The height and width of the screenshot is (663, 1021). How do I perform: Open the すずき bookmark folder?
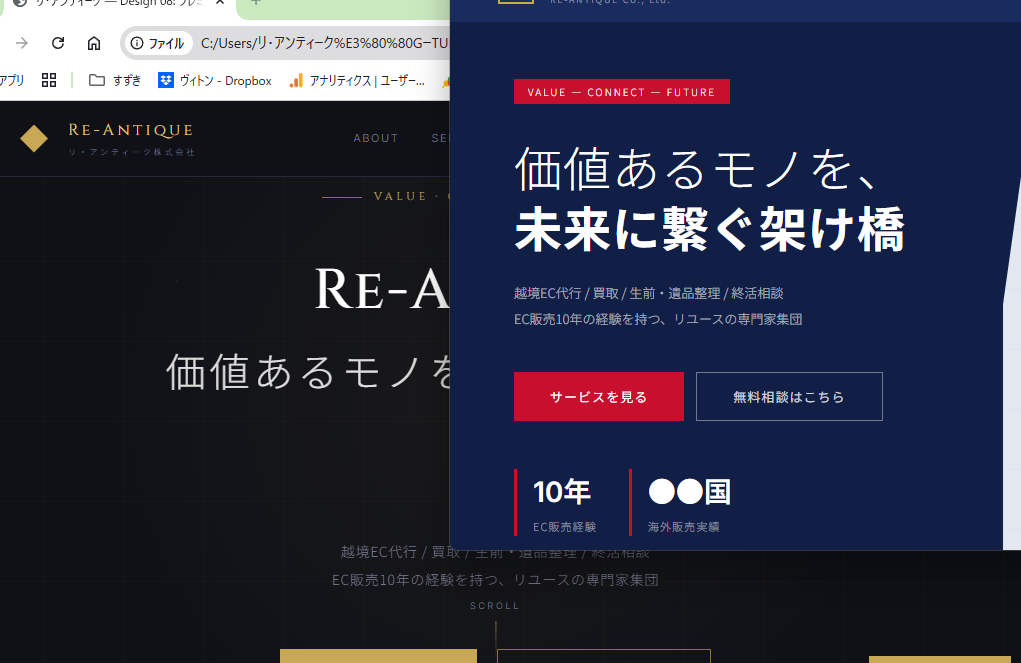(x=115, y=80)
